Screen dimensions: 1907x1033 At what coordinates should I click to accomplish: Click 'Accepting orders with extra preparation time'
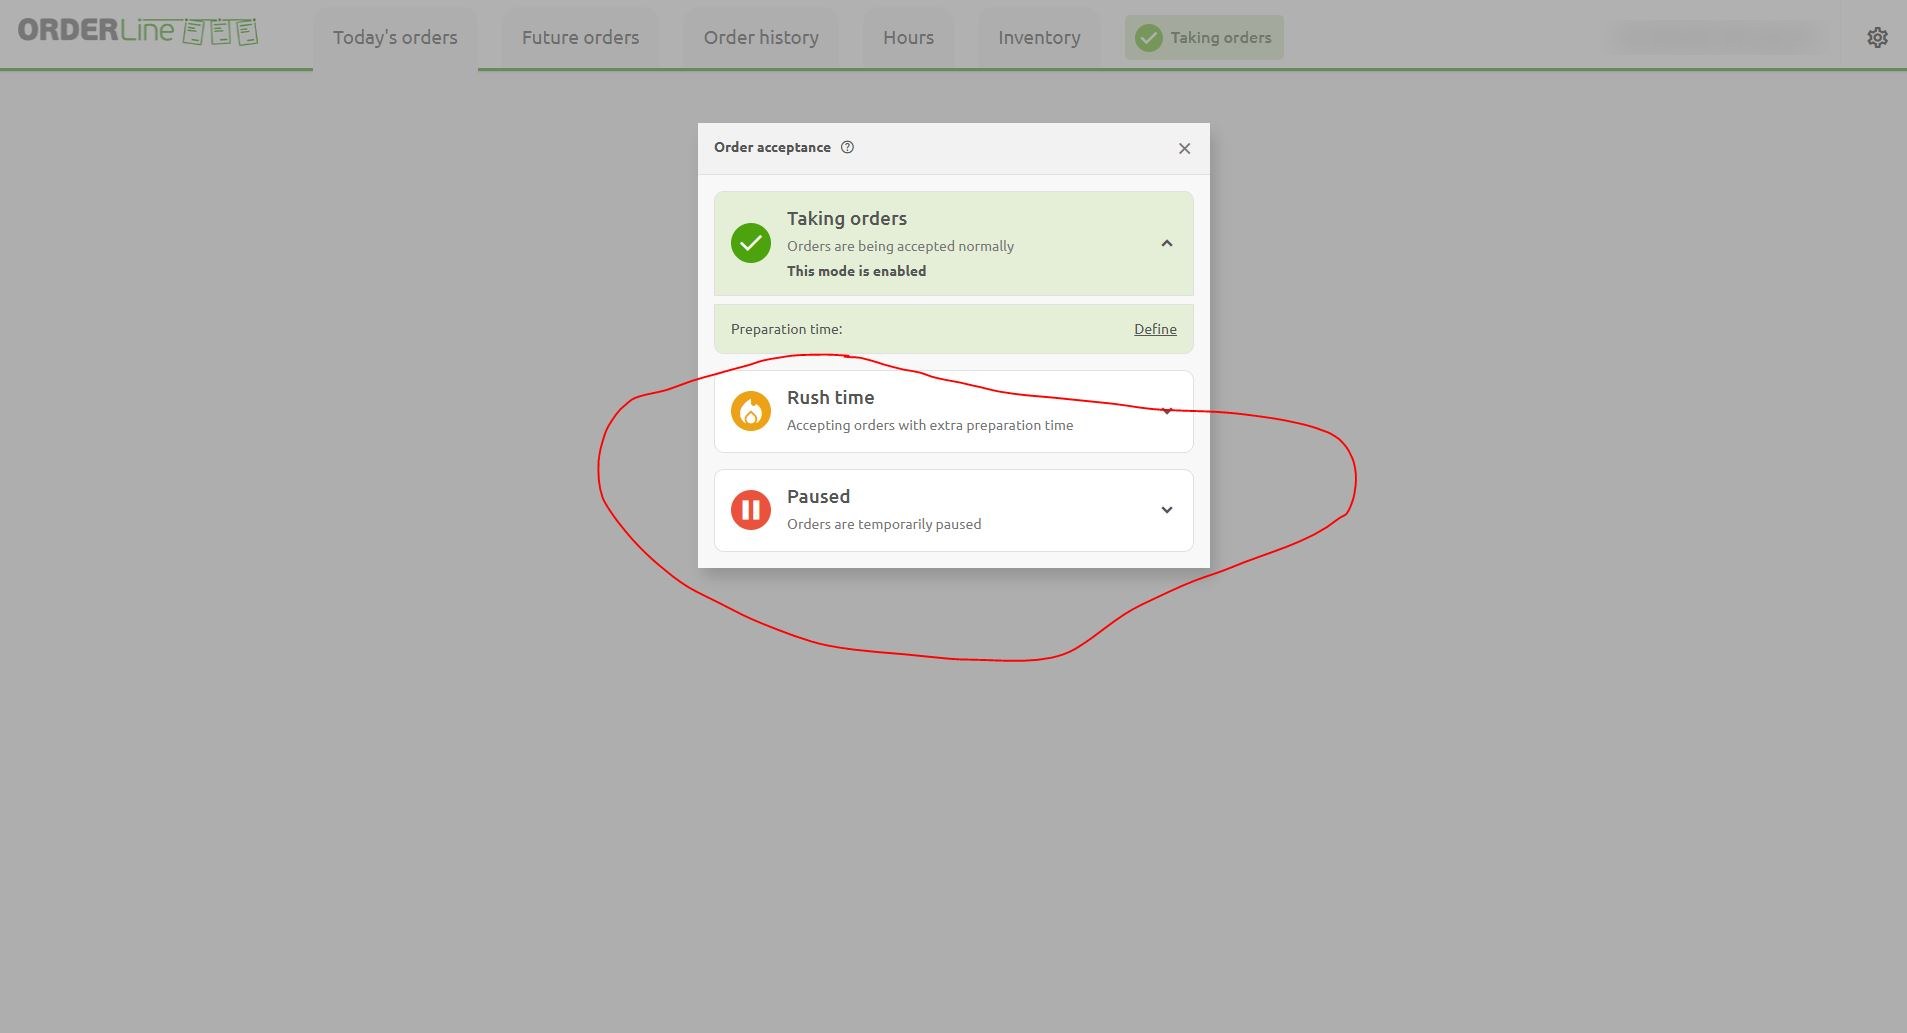(930, 425)
